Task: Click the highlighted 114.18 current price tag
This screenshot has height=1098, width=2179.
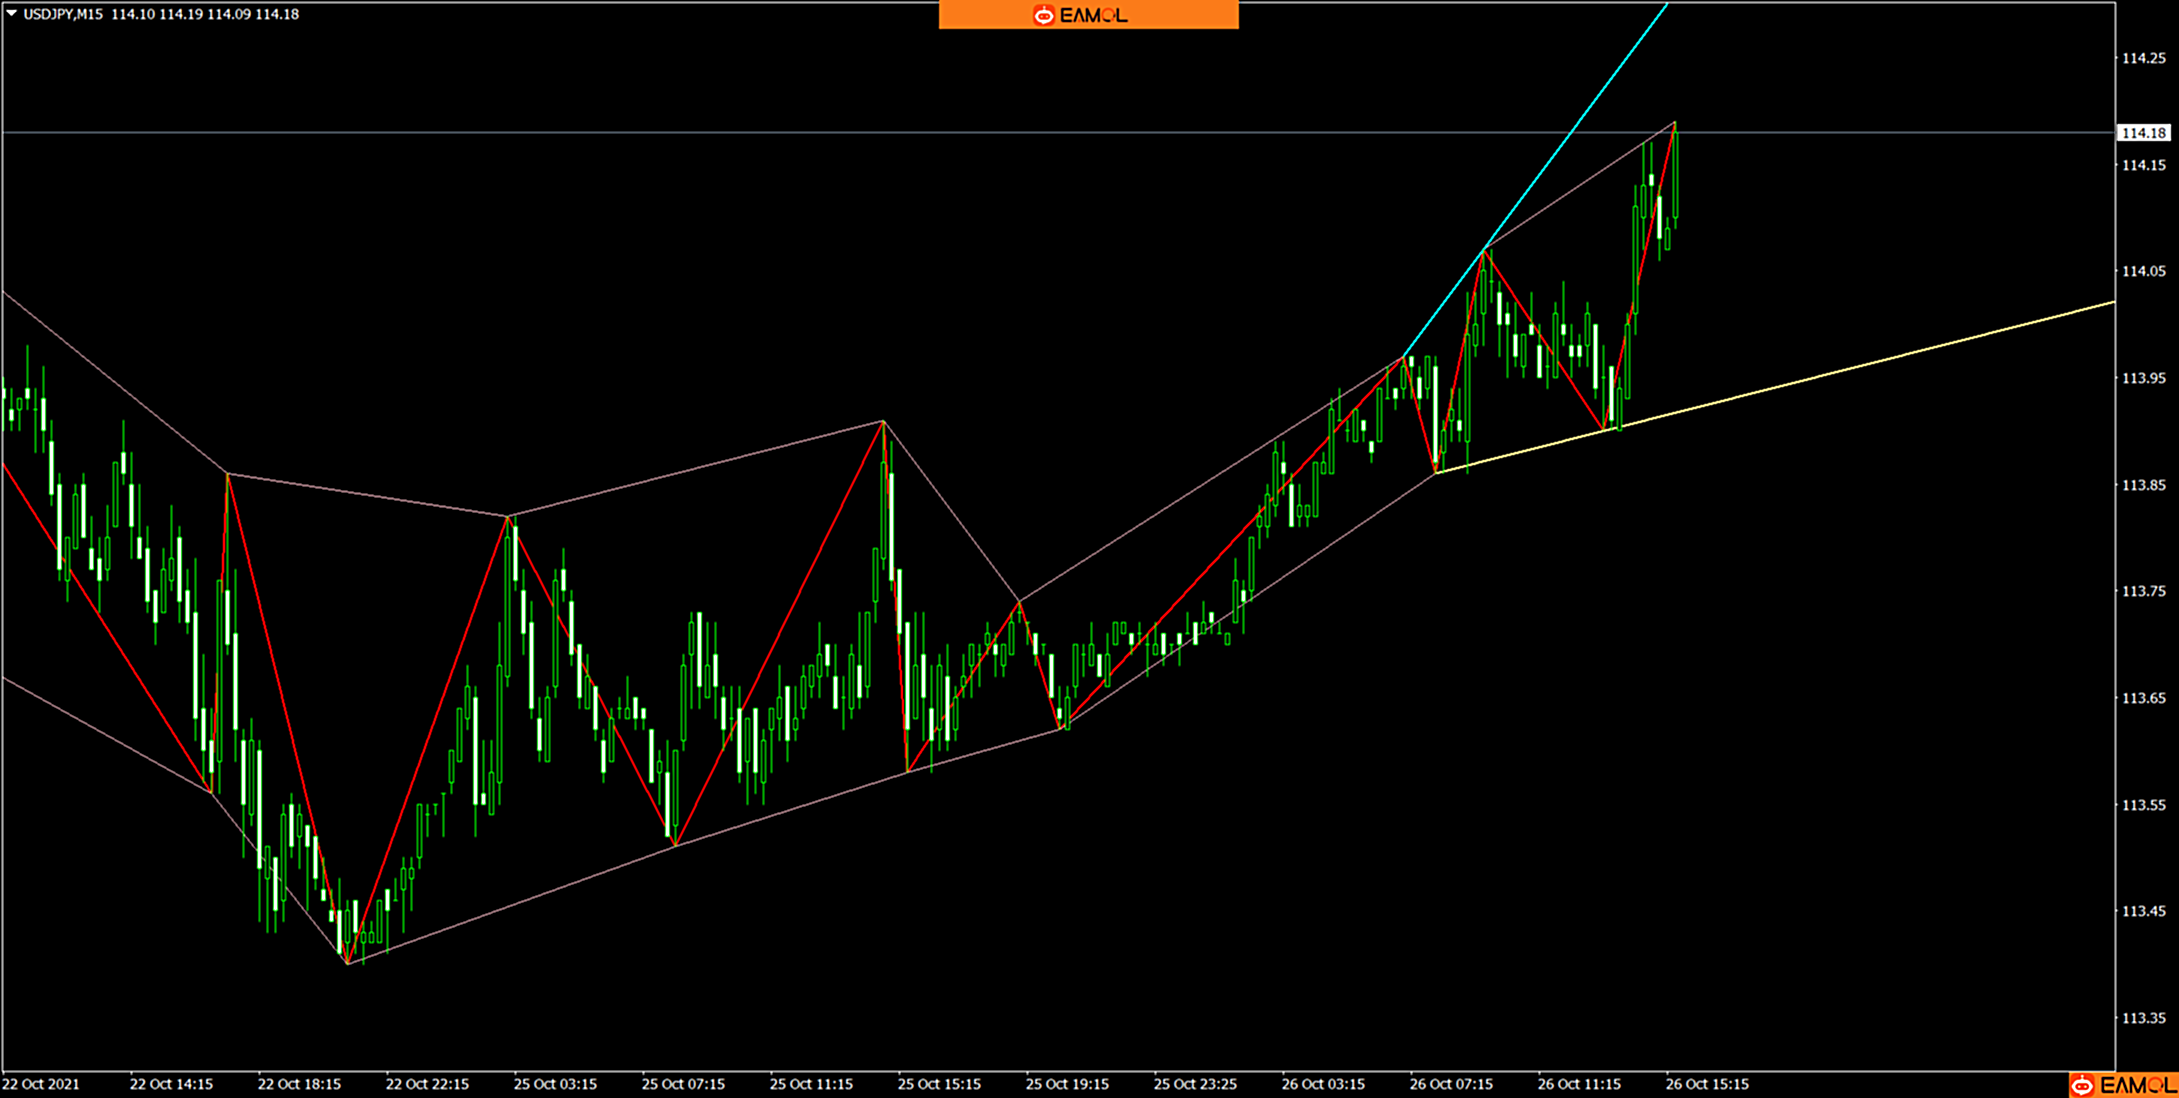Action: 2143,133
